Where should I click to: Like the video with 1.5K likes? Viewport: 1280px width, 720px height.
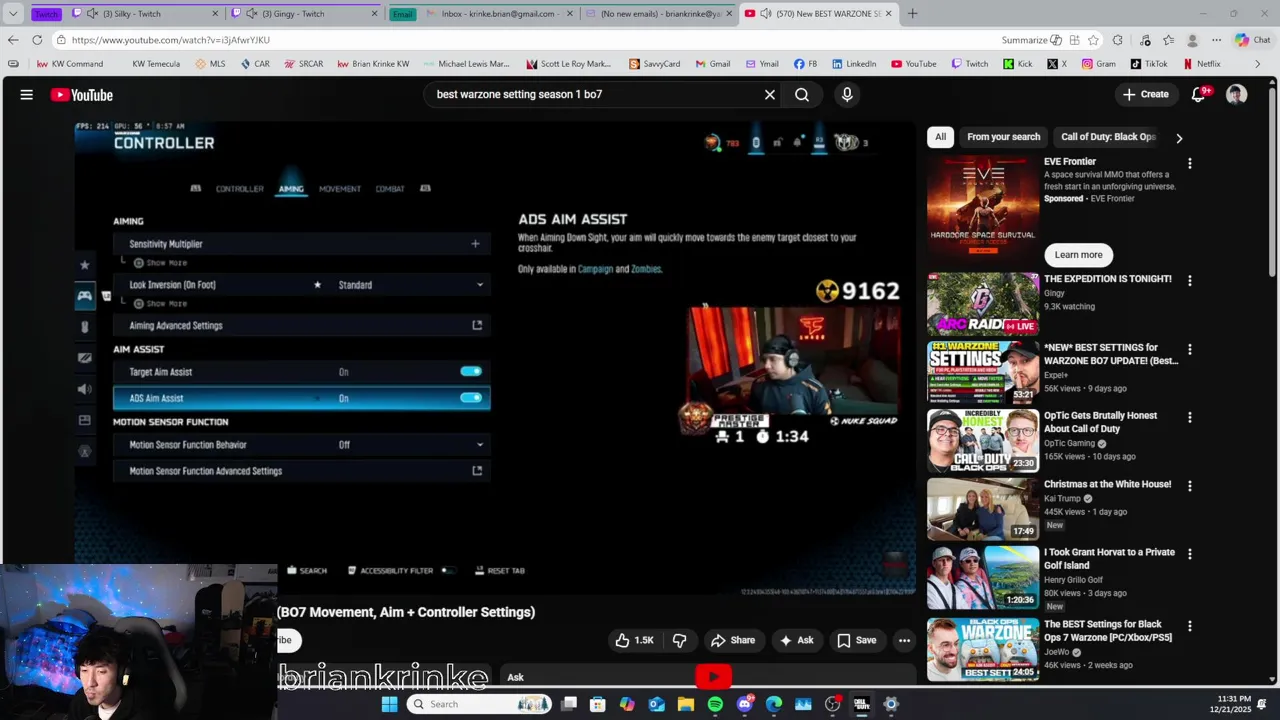click(x=634, y=640)
